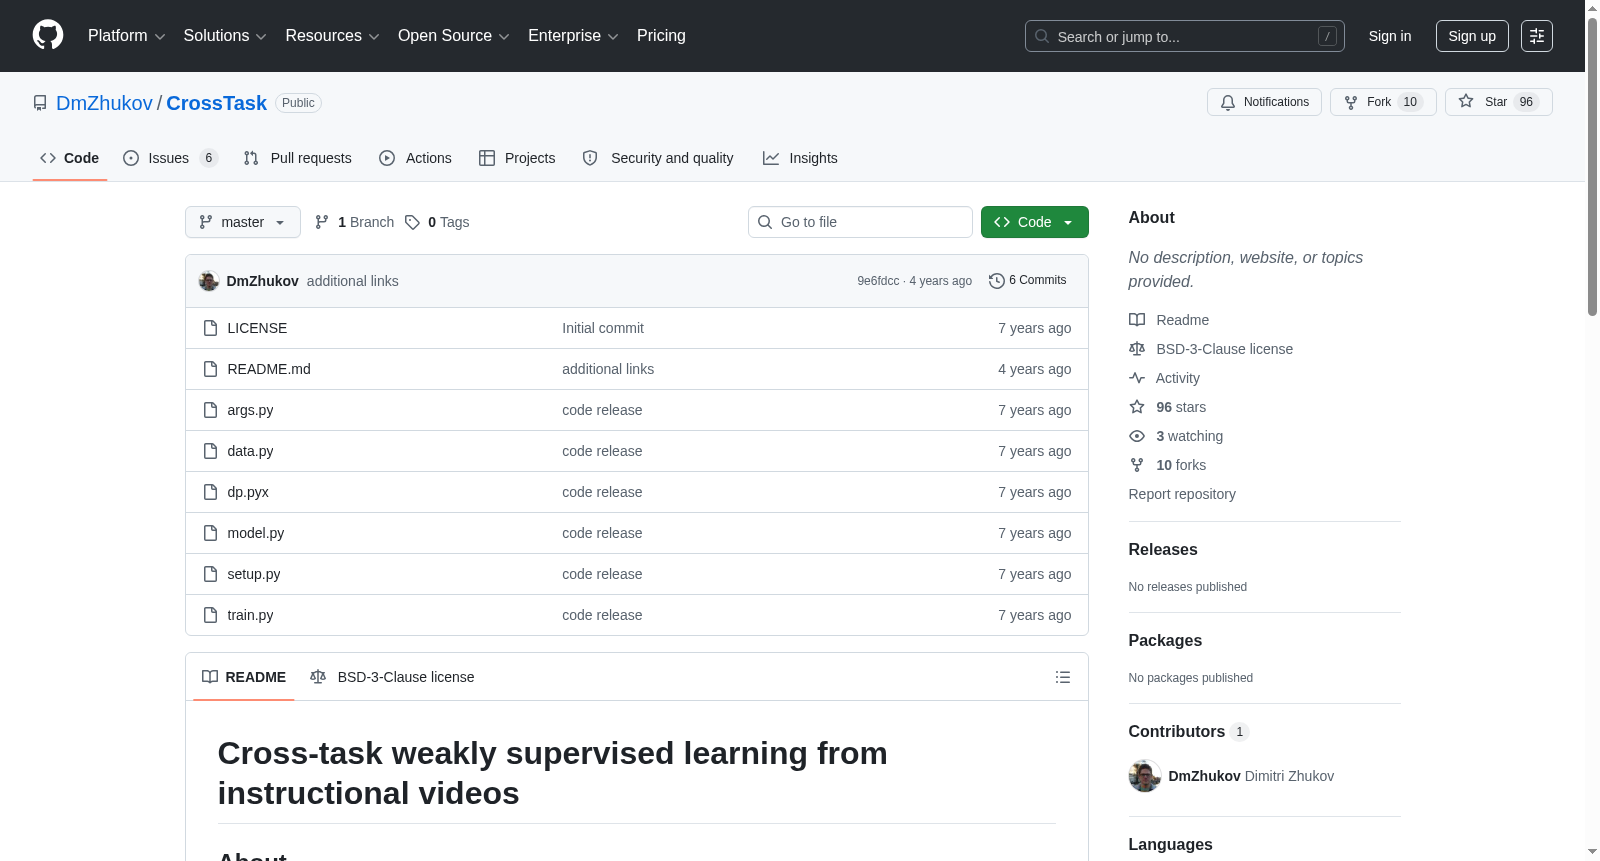Click the search magnifier icon in header

(1042, 36)
